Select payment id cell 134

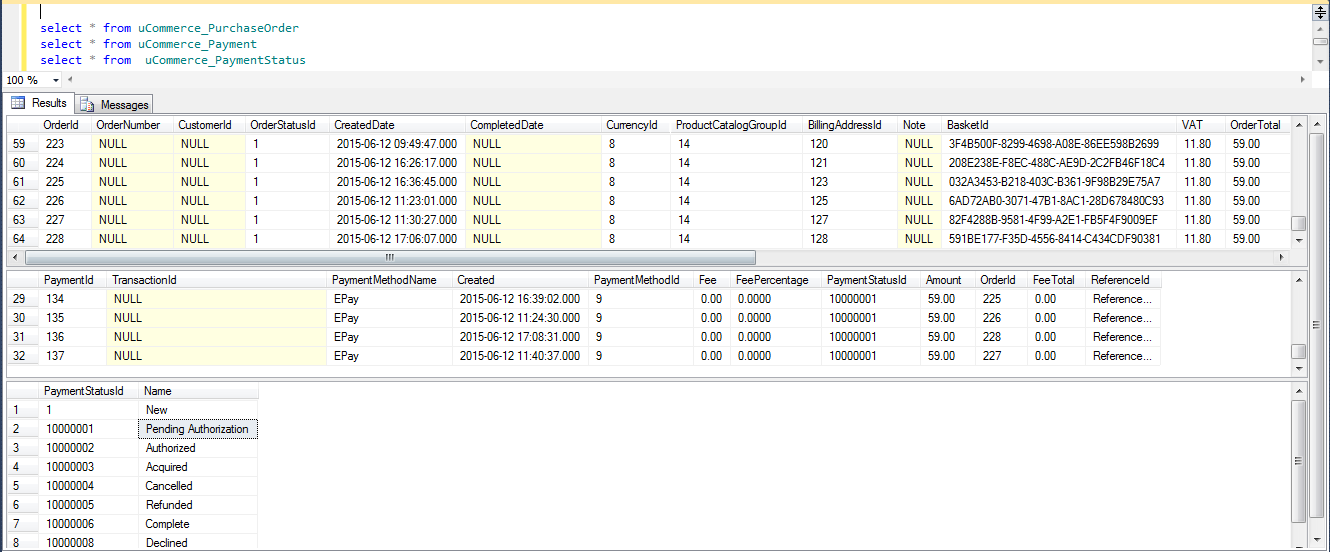pos(72,299)
